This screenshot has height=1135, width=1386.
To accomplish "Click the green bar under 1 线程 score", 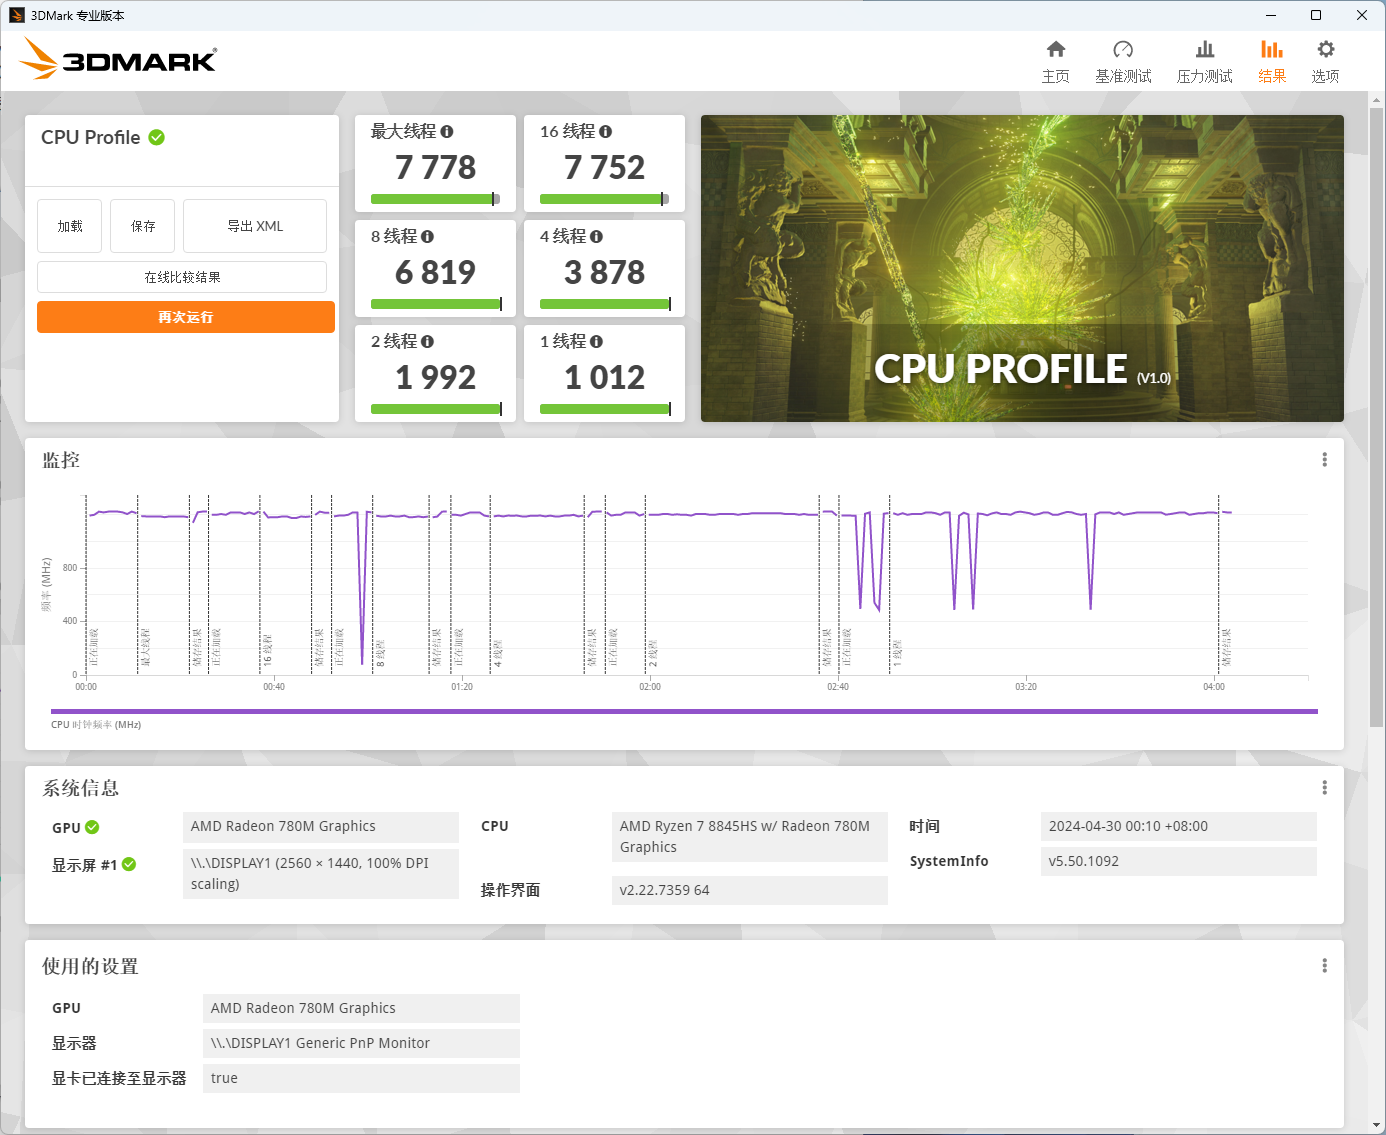I will coord(605,409).
